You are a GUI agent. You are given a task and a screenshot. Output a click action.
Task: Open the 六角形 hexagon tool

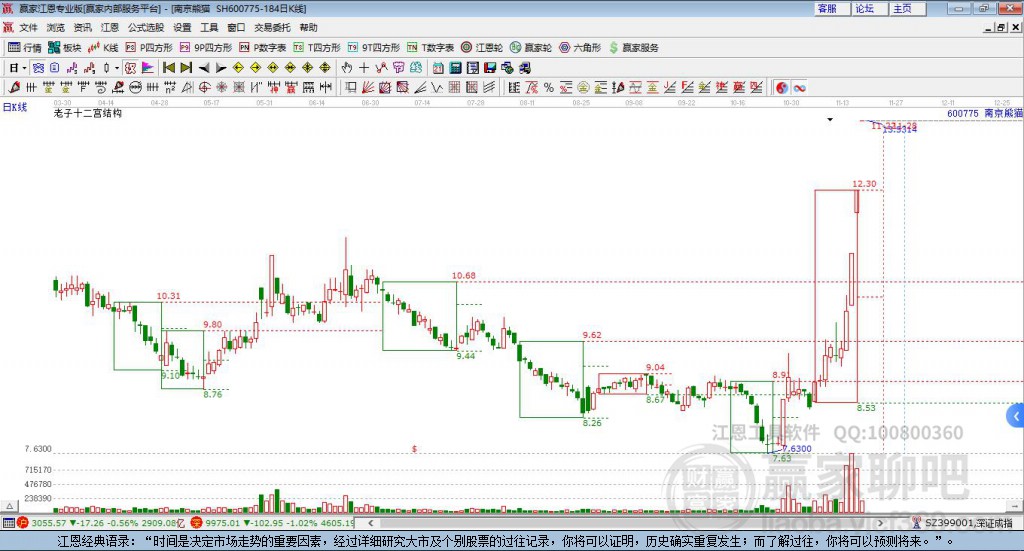(x=580, y=48)
